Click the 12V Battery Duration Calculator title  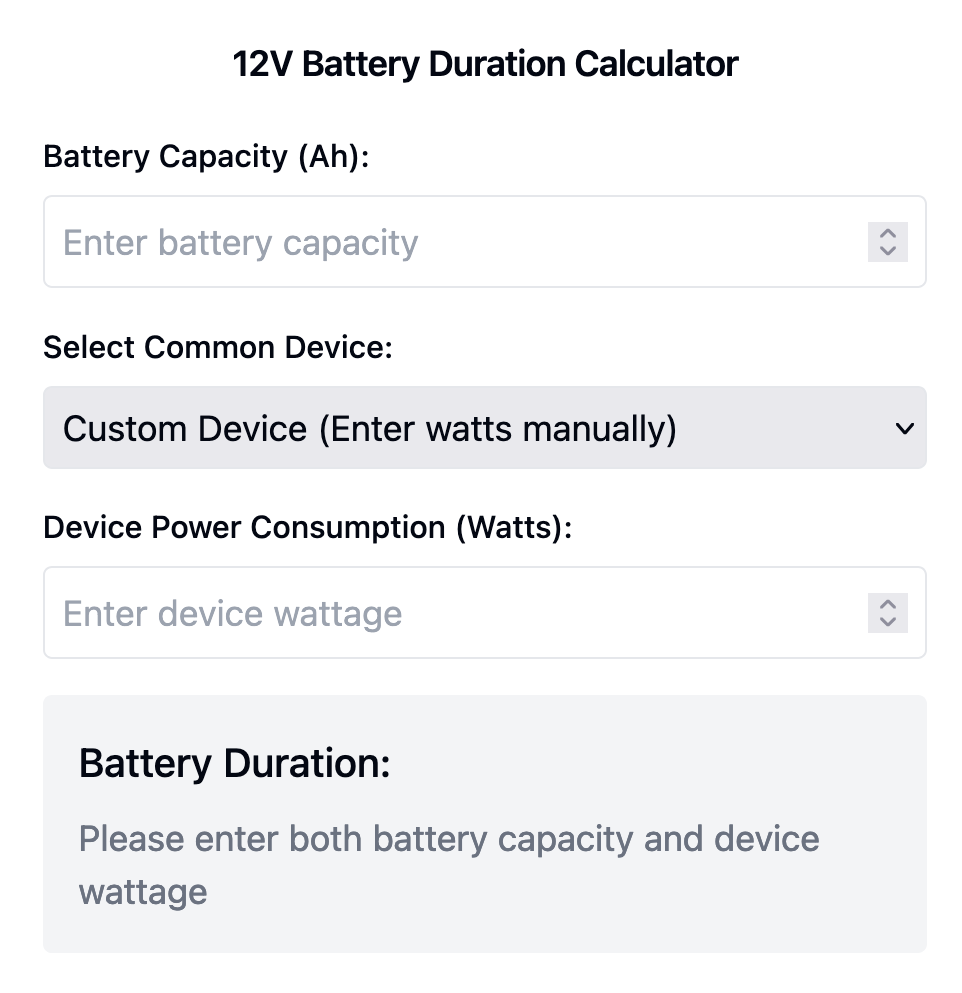(485, 64)
